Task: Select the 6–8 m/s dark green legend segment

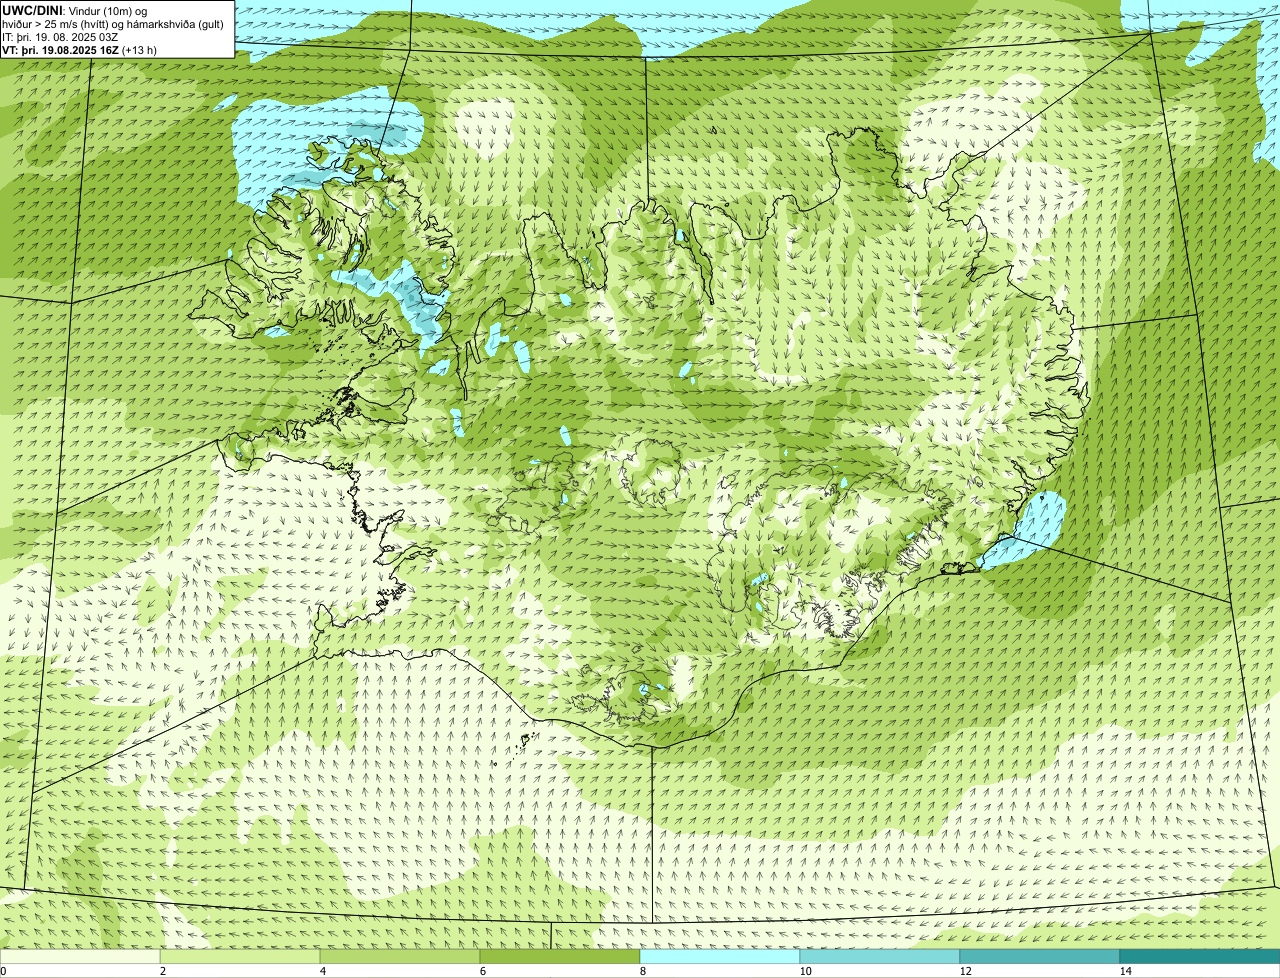Action: tap(560, 956)
